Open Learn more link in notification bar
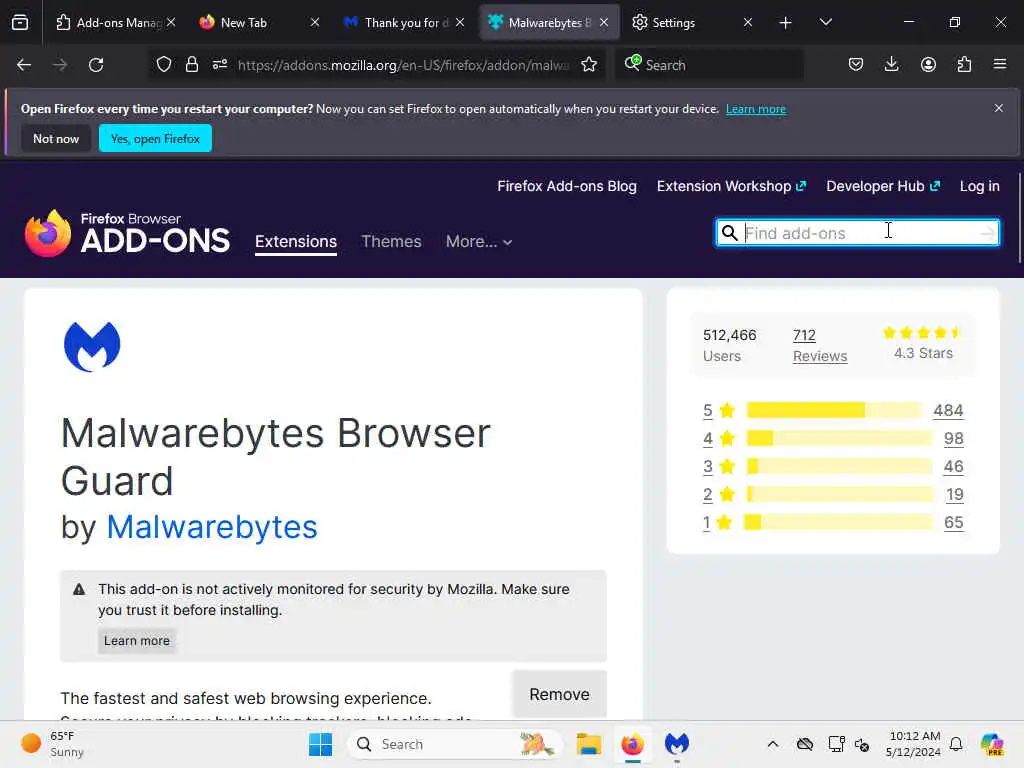 point(756,109)
